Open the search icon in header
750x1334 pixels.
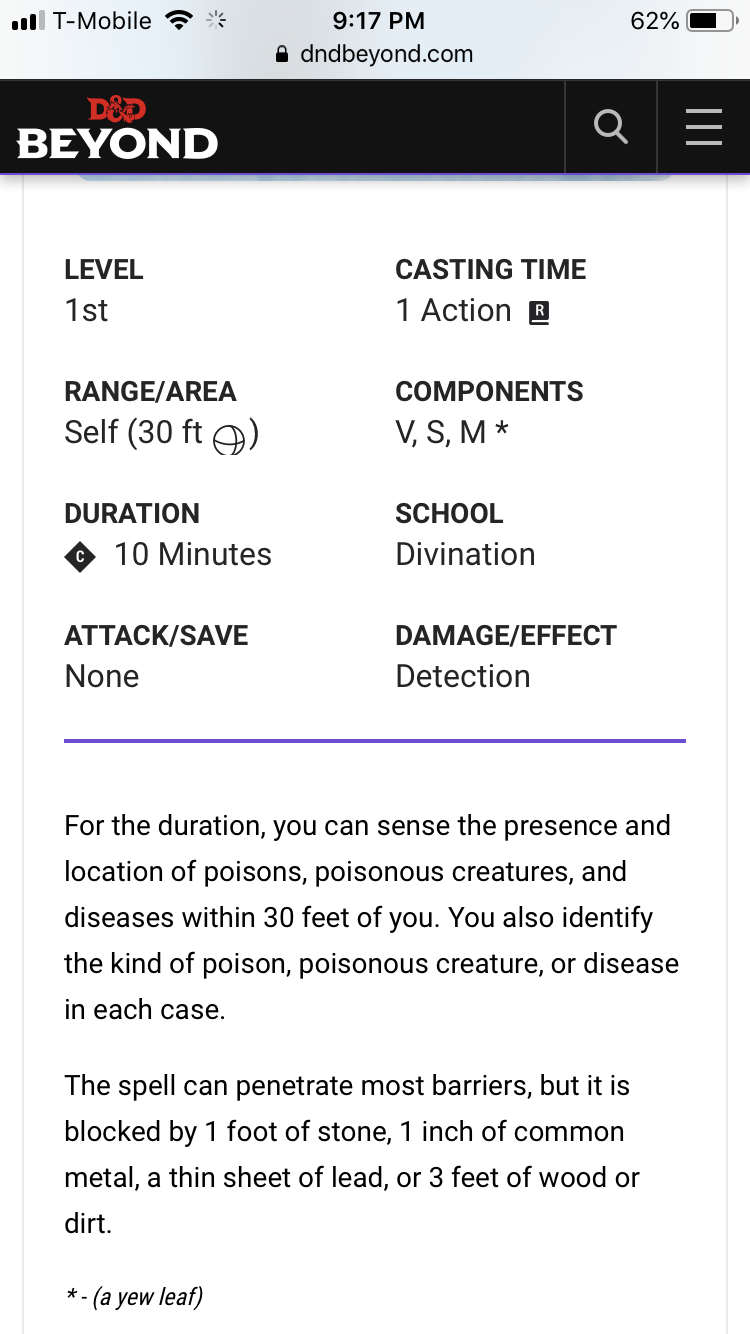click(x=610, y=127)
